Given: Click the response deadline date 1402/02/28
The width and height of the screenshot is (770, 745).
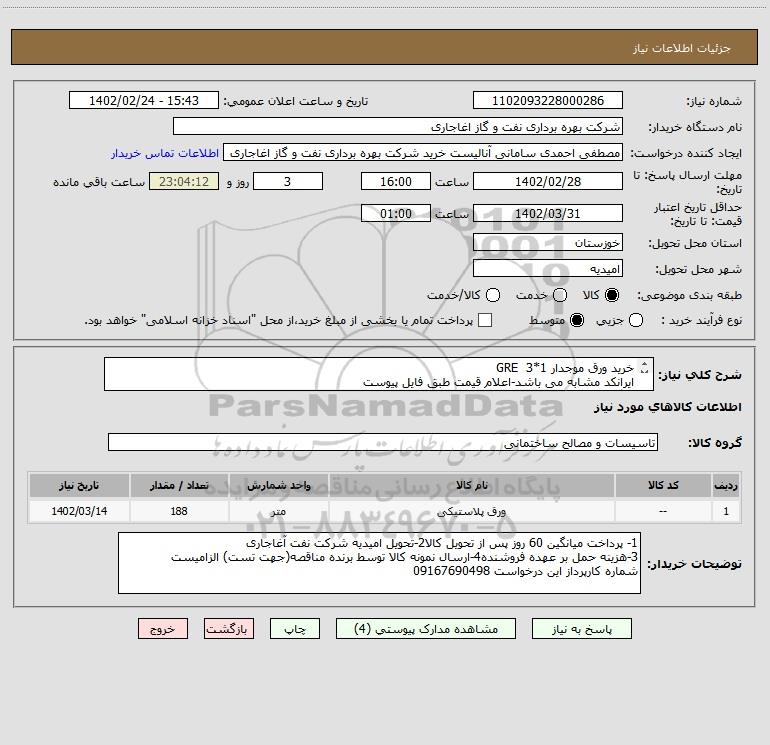Looking at the screenshot, I should pyautogui.click(x=548, y=181).
